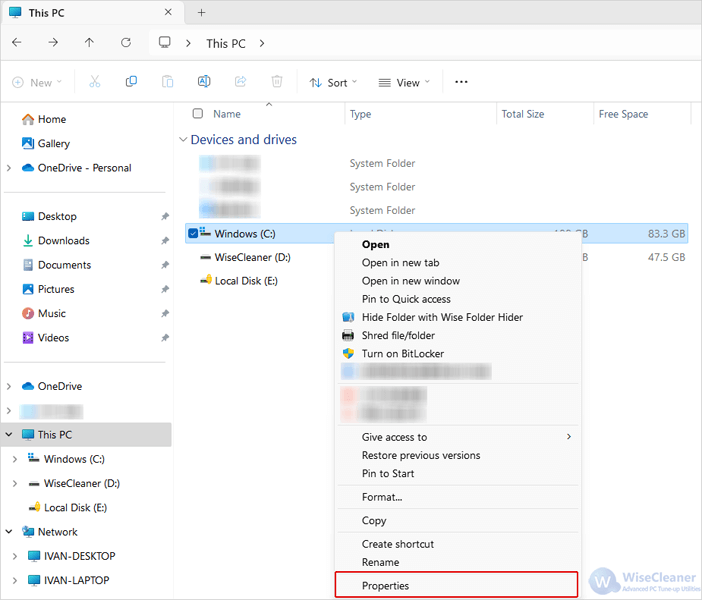Close the This PC tab

168,12
